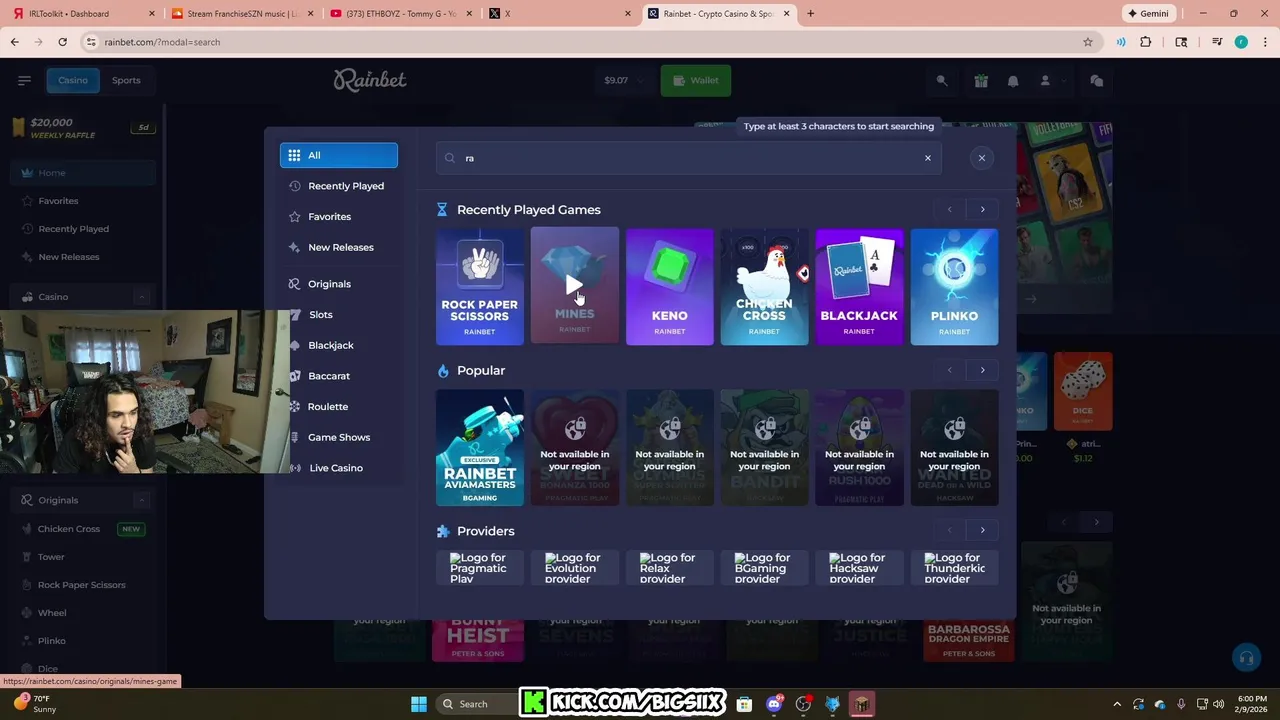Screen dimensions: 1280x720
Task: Play the Mines game tile
Action: pyautogui.click(x=575, y=287)
